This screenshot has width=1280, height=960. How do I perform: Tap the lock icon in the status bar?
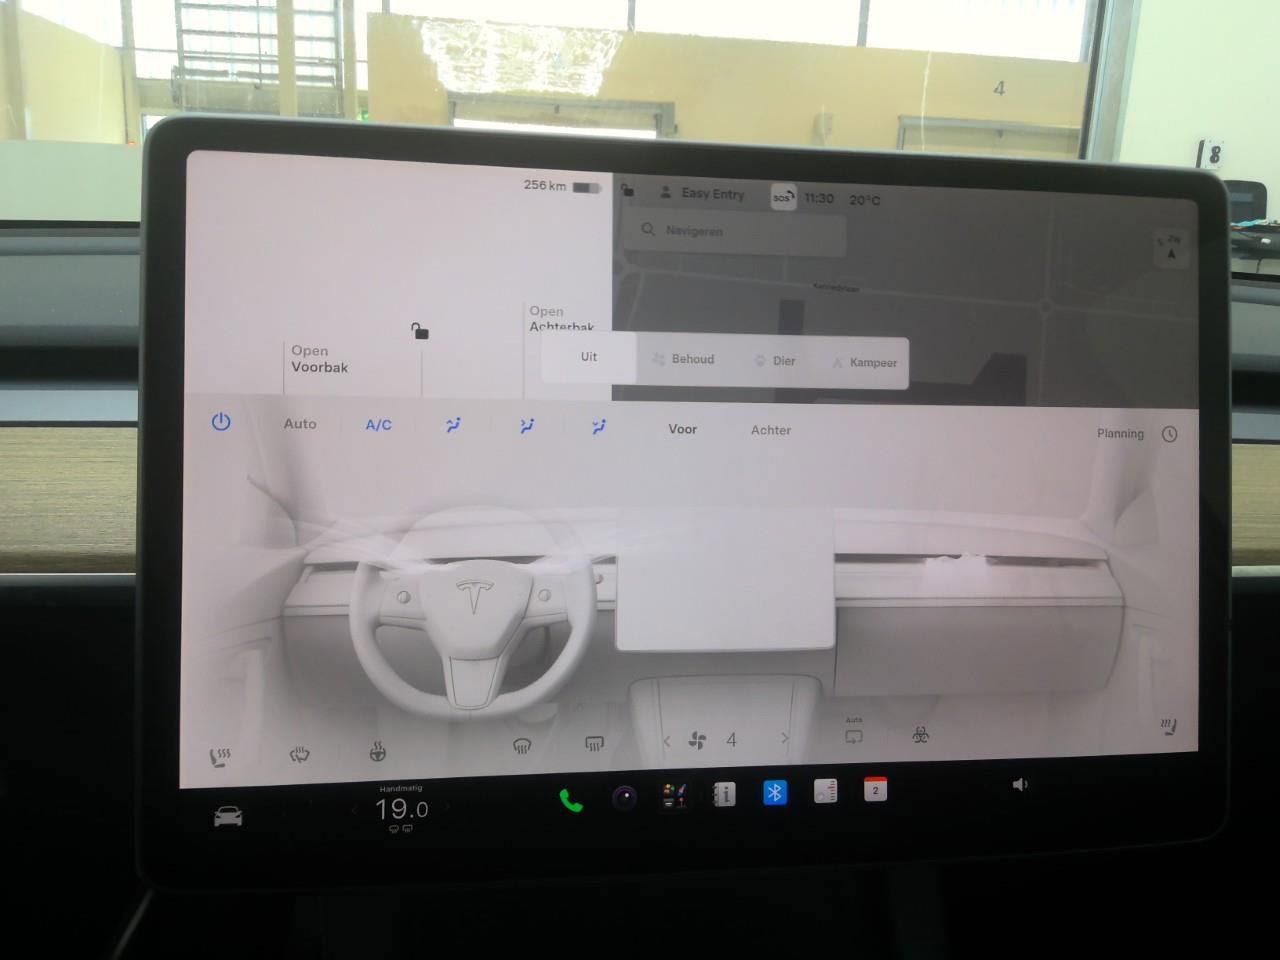[627, 189]
